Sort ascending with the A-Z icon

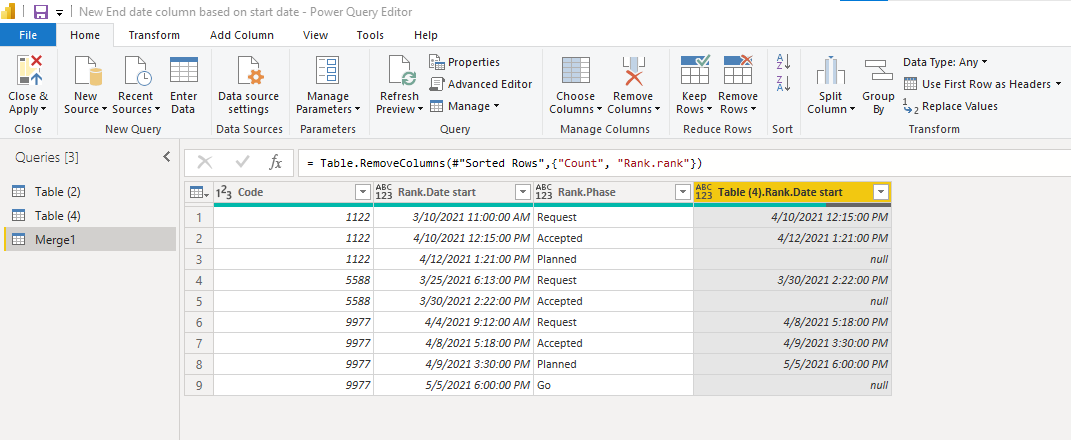coord(783,62)
